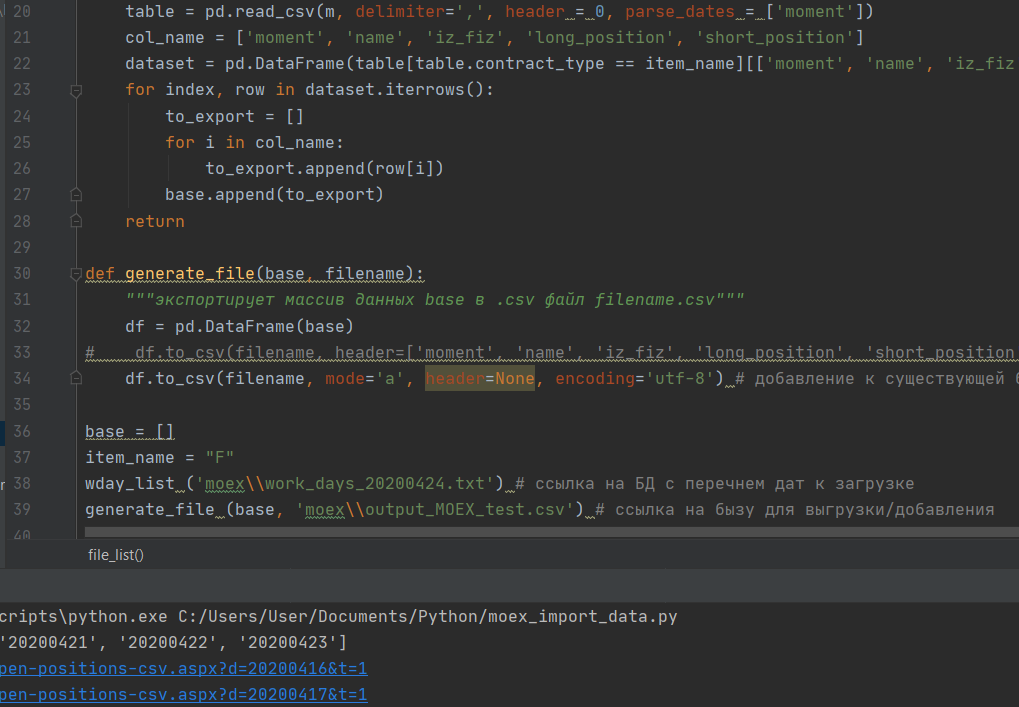Click line number 32 in the gutter
Viewport: 1019px width, 707px height.
(x=22, y=326)
